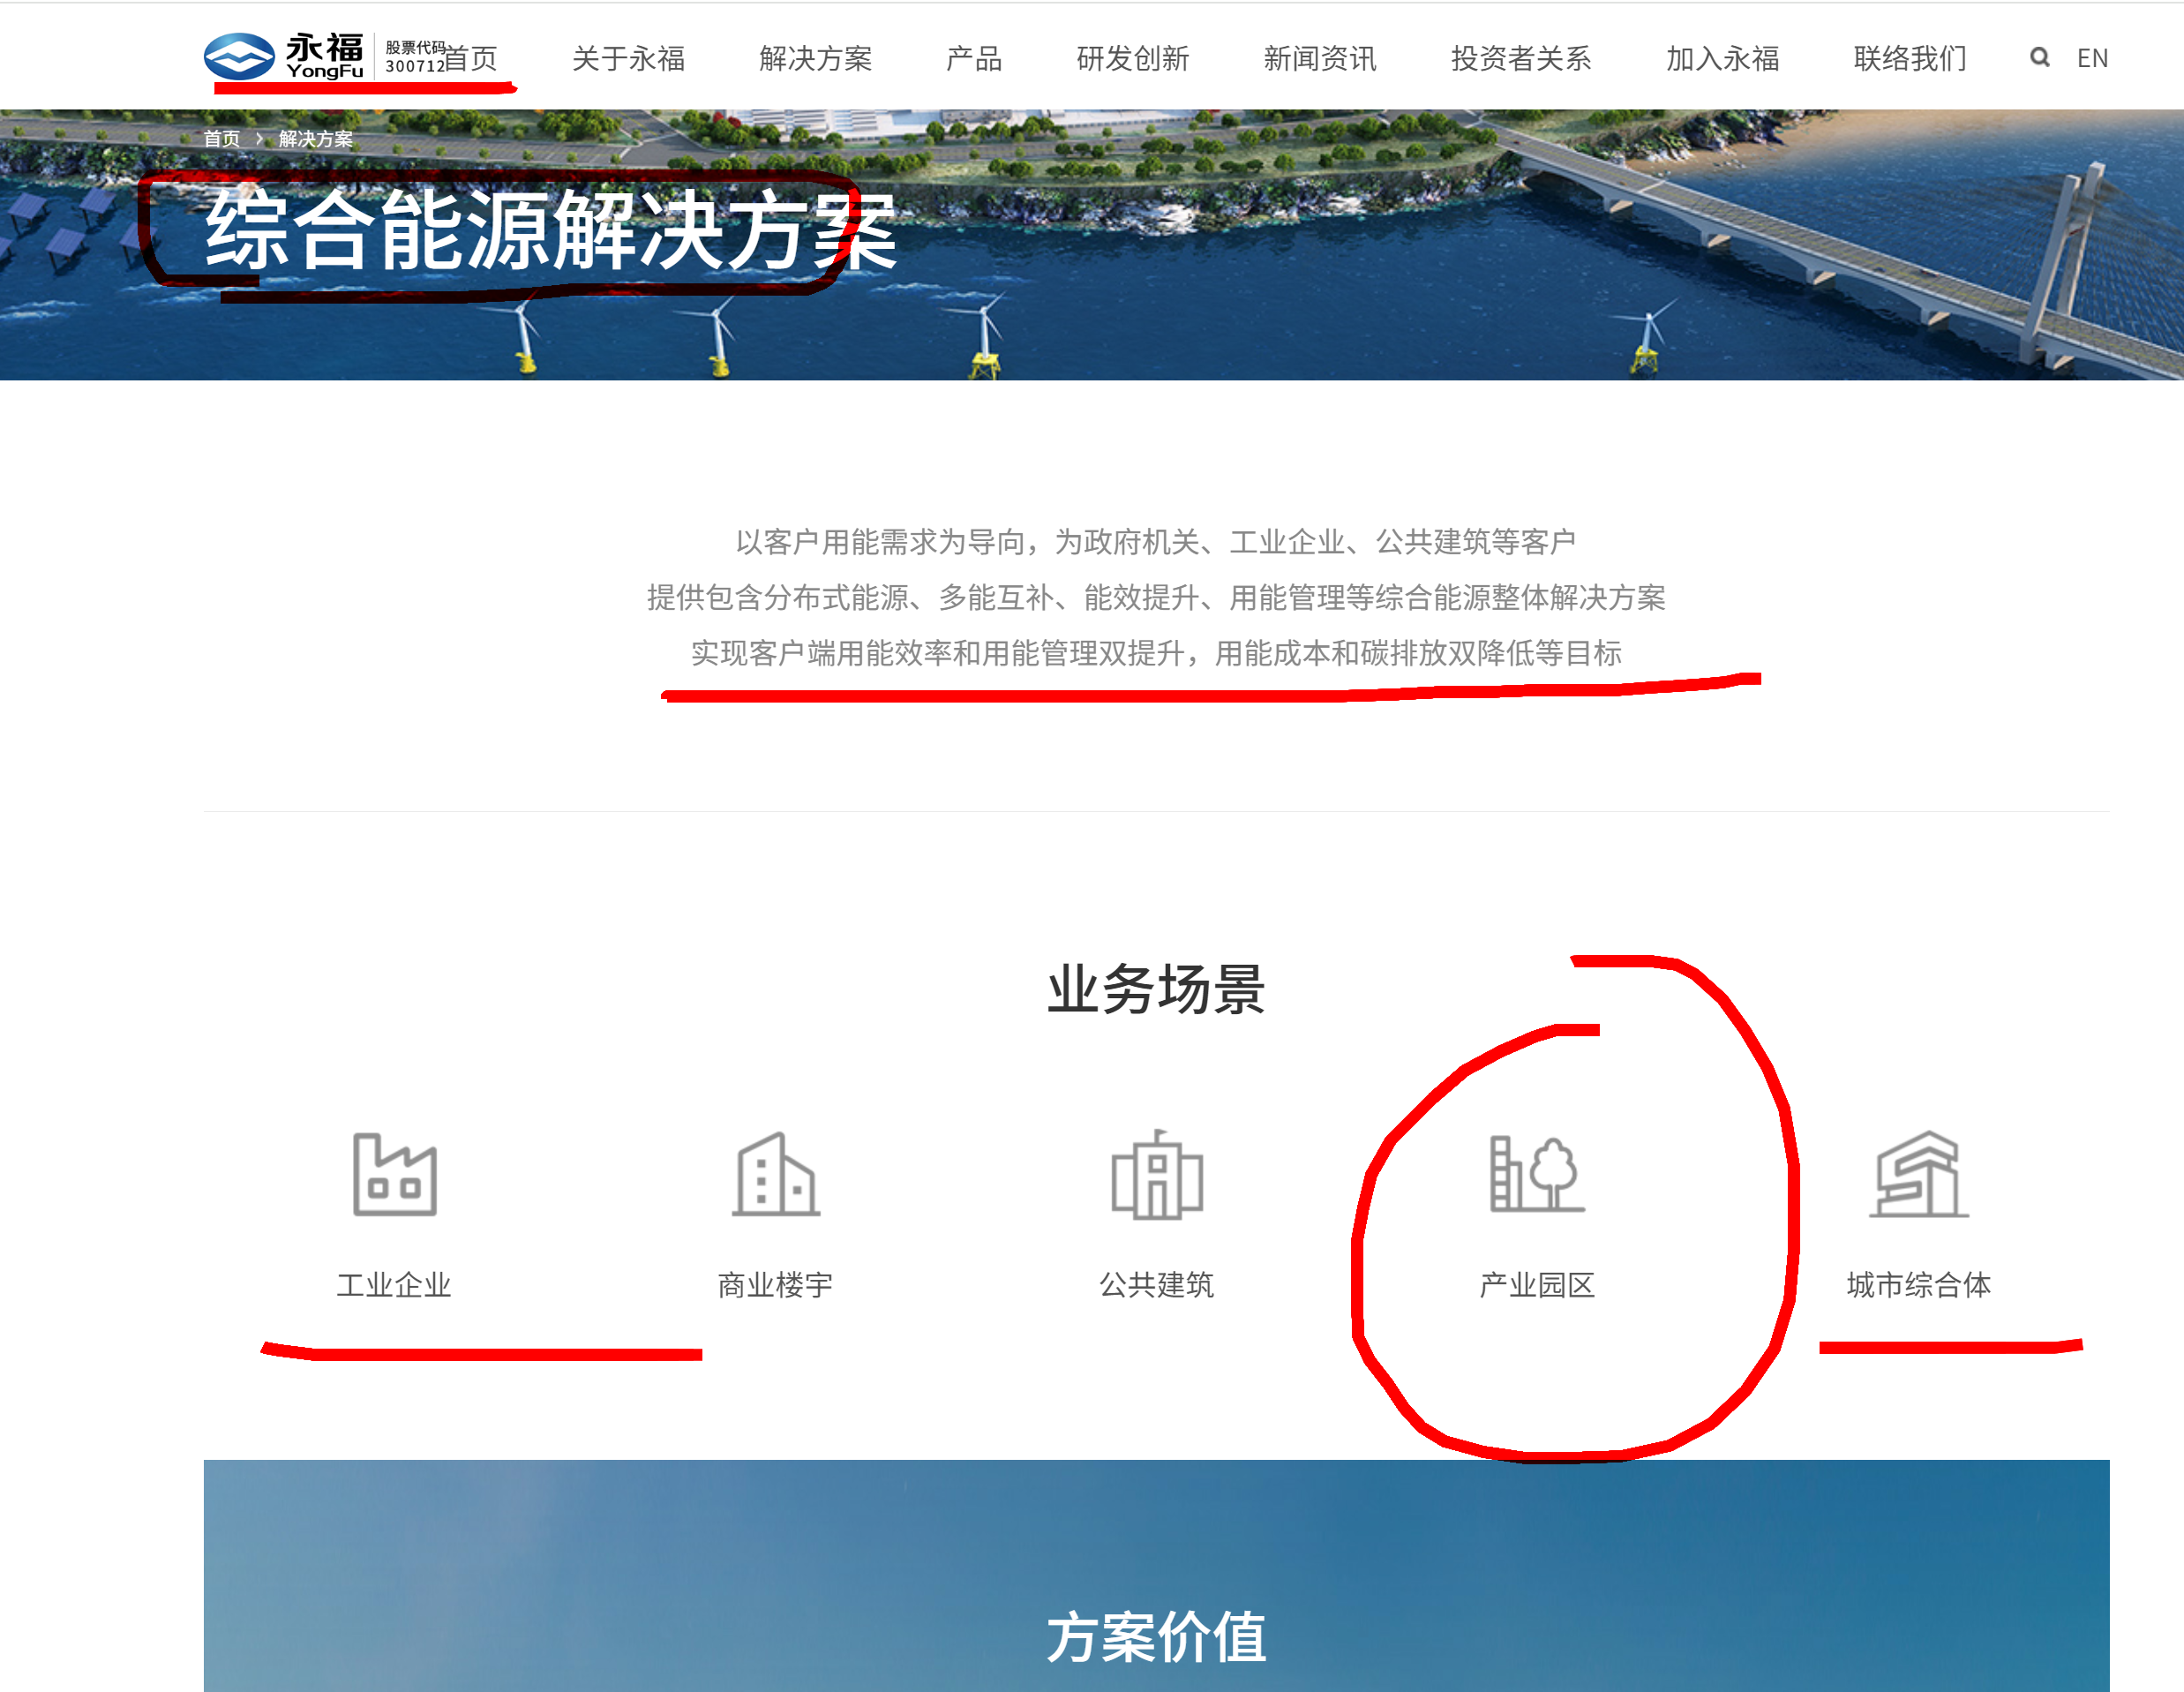
Task: Click the stock code 300712 text
Action: pyautogui.click(x=415, y=66)
